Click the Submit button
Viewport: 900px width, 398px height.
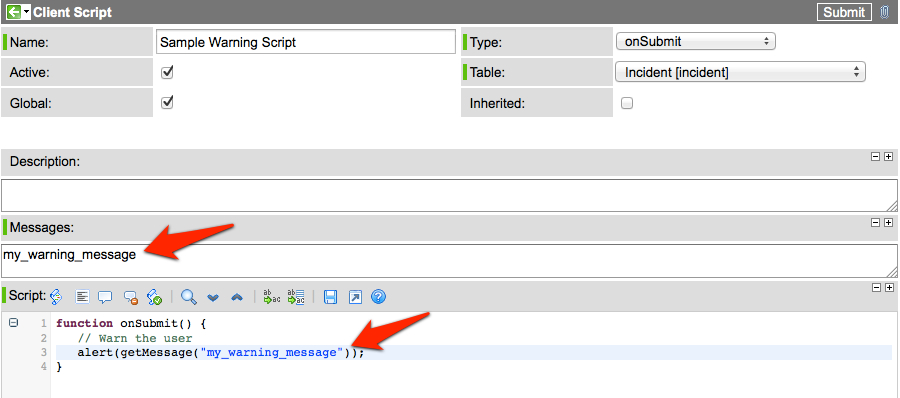pyautogui.click(x=843, y=12)
